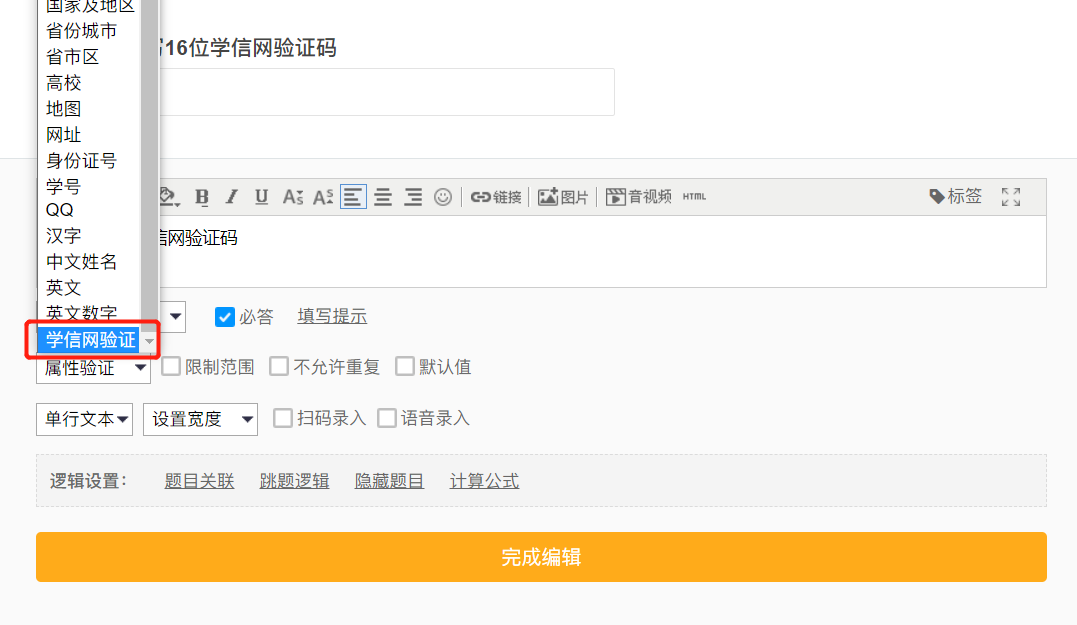Click the answer input box under the title
This screenshot has height=625, width=1077.
coord(387,92)
